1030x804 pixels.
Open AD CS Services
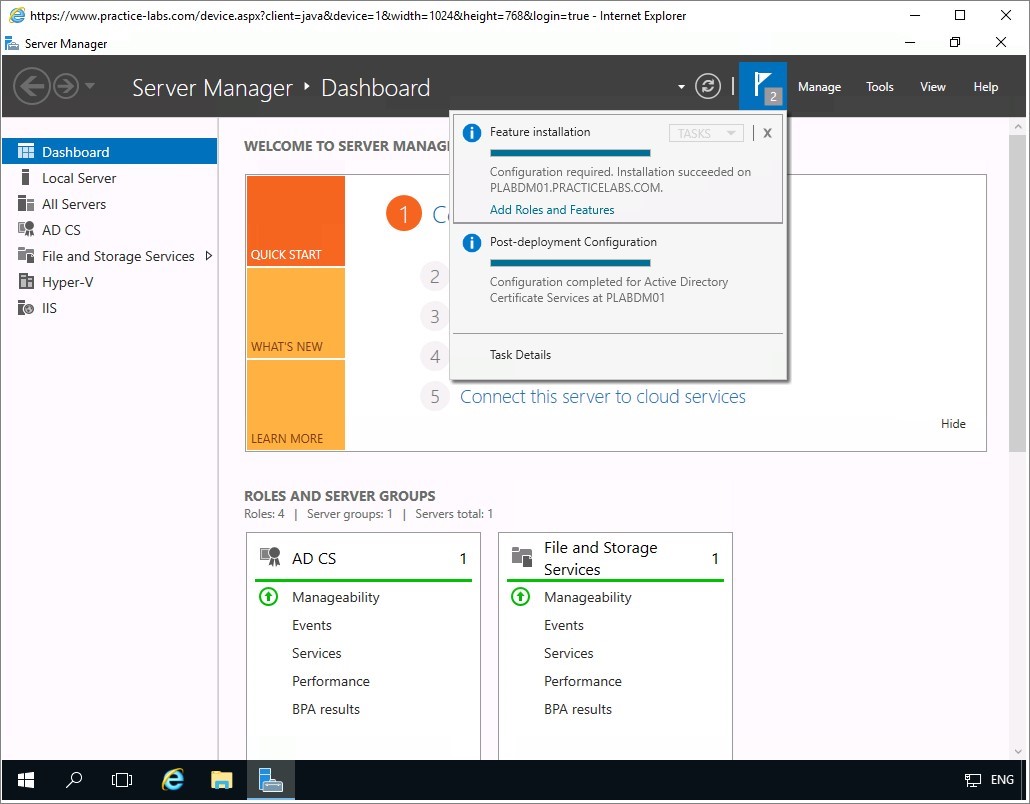tap(317, 653)
